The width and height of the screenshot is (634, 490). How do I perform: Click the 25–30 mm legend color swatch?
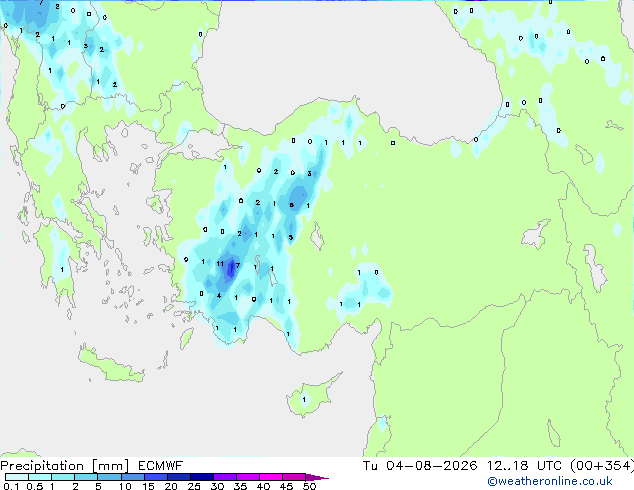pos(201,477)
